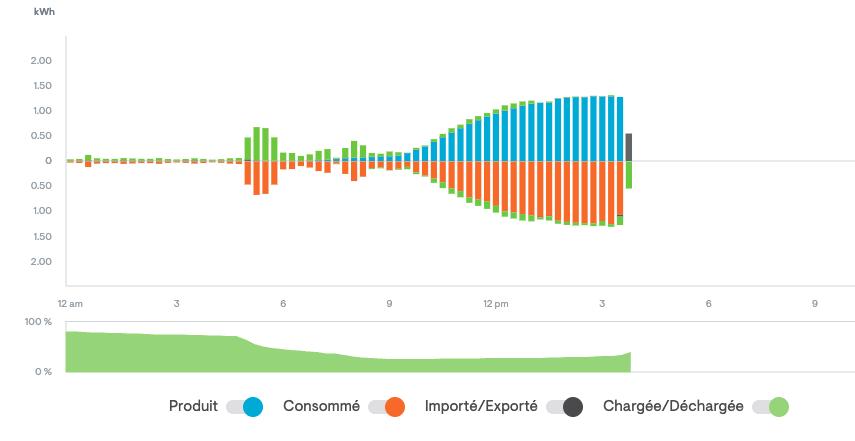The height and width of the screenshot is (441, 855).
Task: Toggle the blue Produit series switch
Action: pos(244,407)
